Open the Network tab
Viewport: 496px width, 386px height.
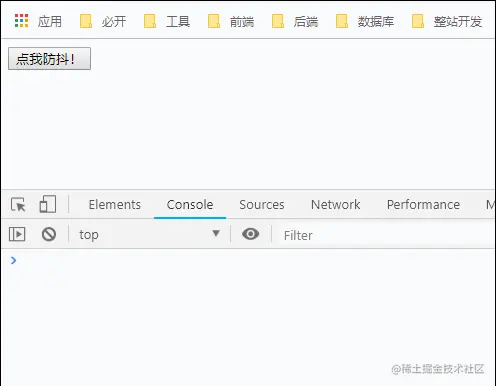click(336, 204)
